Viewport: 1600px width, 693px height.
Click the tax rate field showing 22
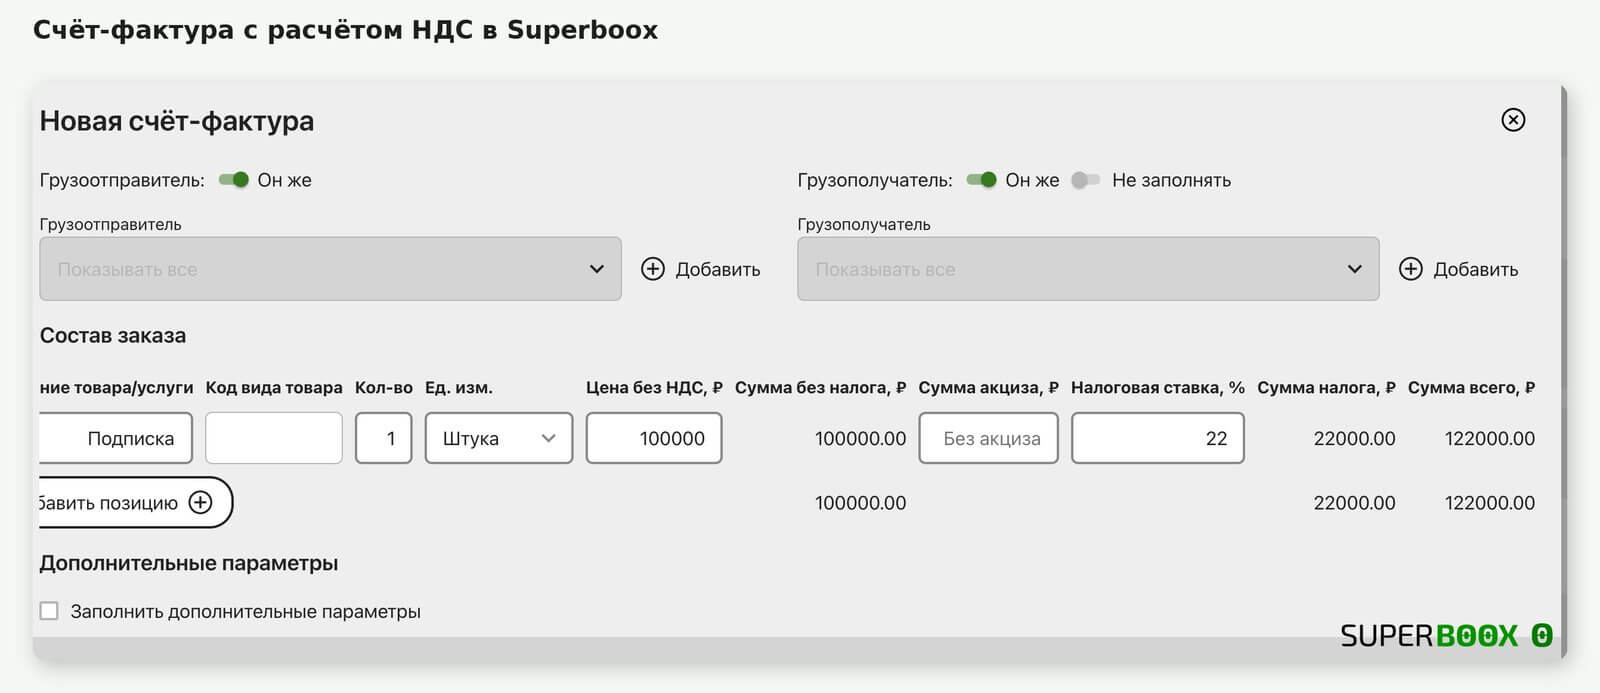click(x=1158, y=438)
